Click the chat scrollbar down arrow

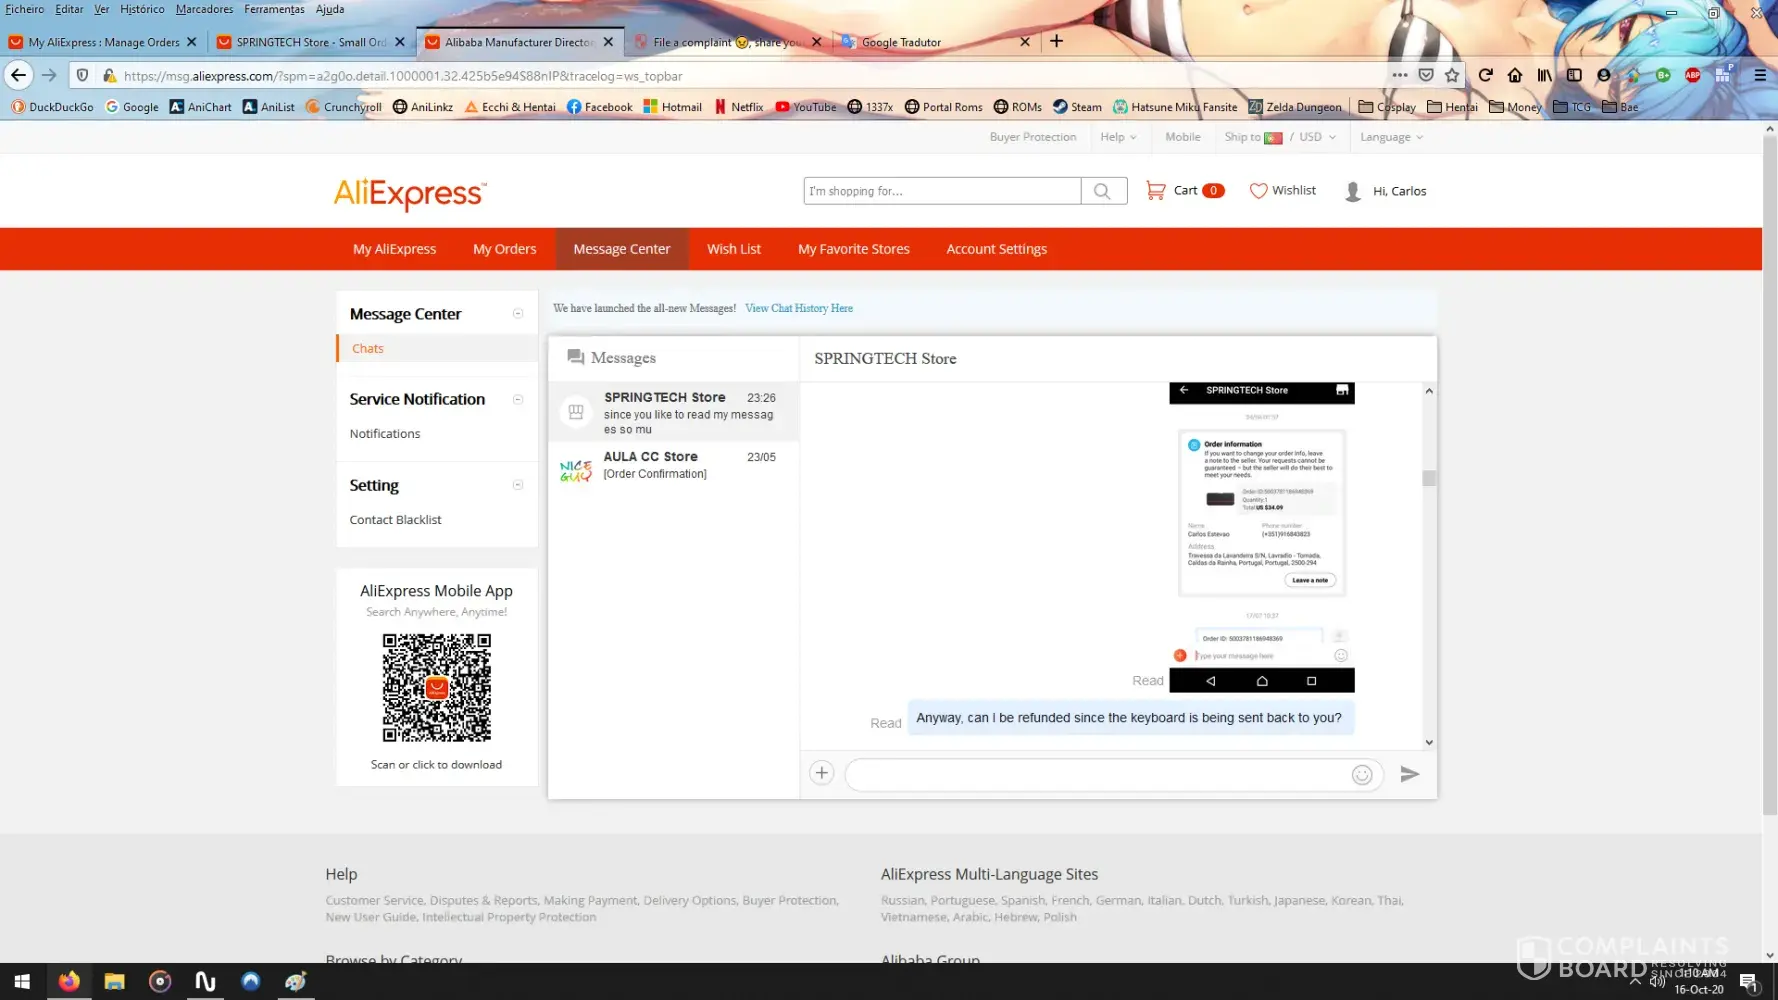pyautogui.click(x=1429, y=742)
